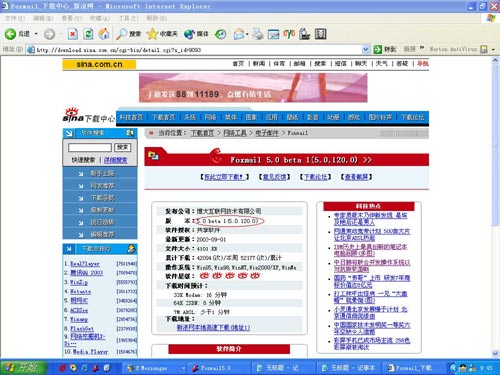Switch to the Notepad taskbar window labeled 记事本
Screen dimensions: 500x375
pyautogui.click(x=348, y=368)
